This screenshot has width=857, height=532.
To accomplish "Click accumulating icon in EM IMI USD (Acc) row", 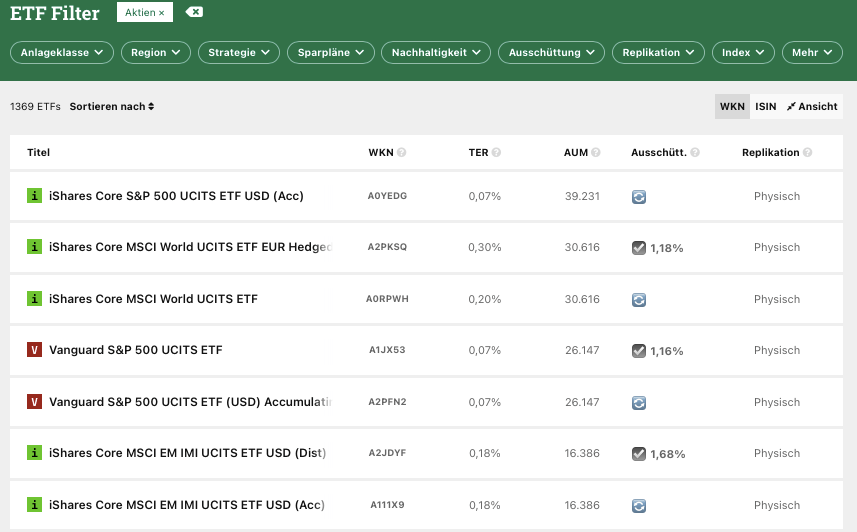I will [x=639, y=506].
